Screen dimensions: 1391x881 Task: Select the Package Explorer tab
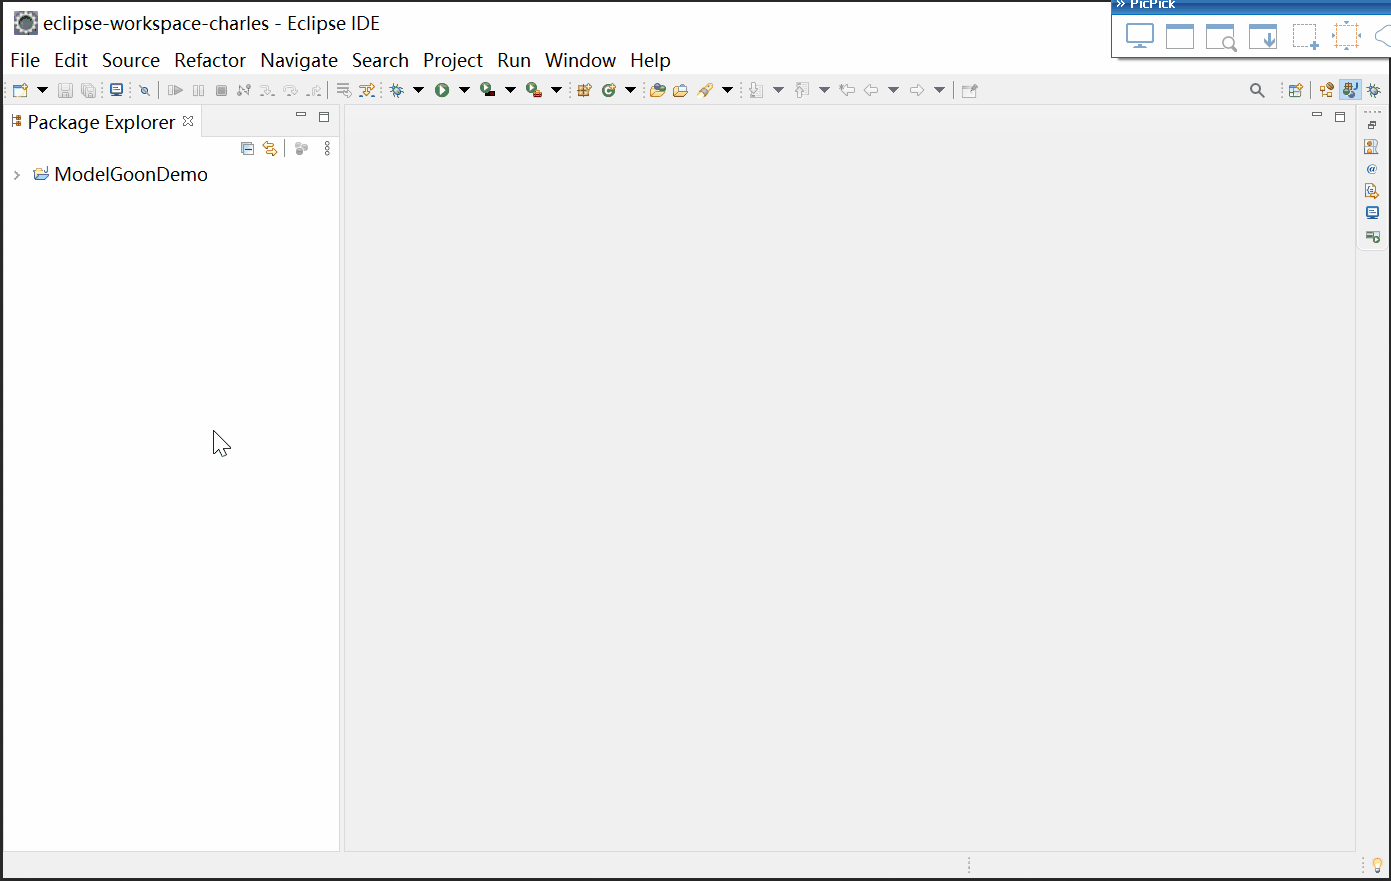(x=101, y=122)
